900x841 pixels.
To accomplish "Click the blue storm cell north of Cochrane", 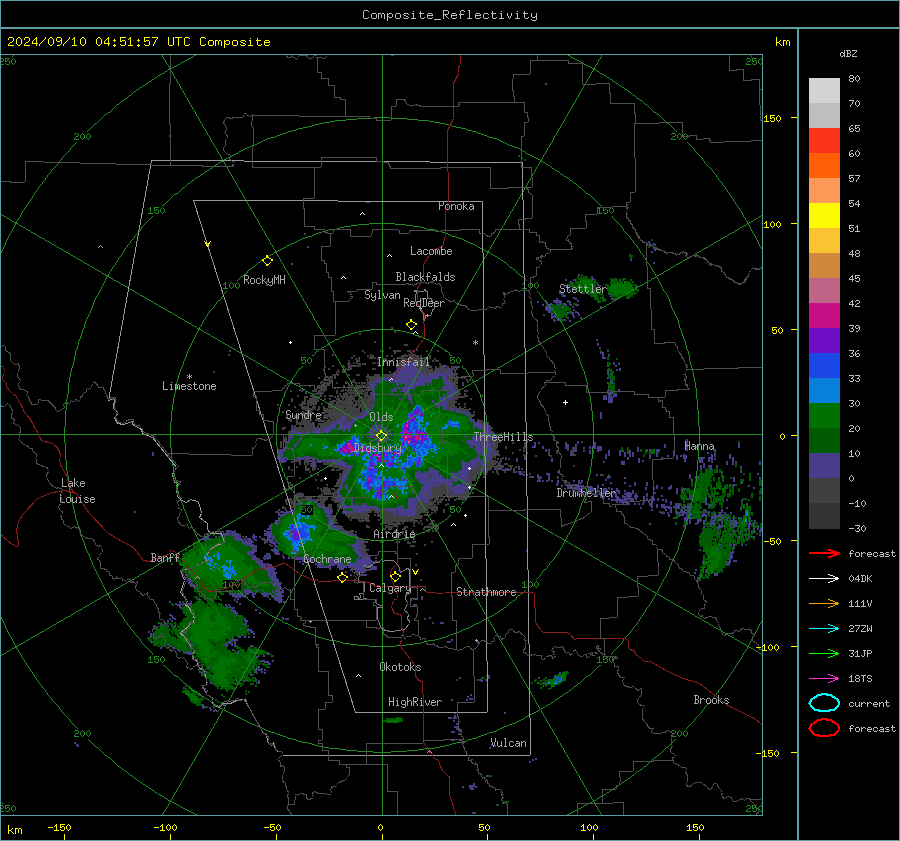I will tap(297, 533).
